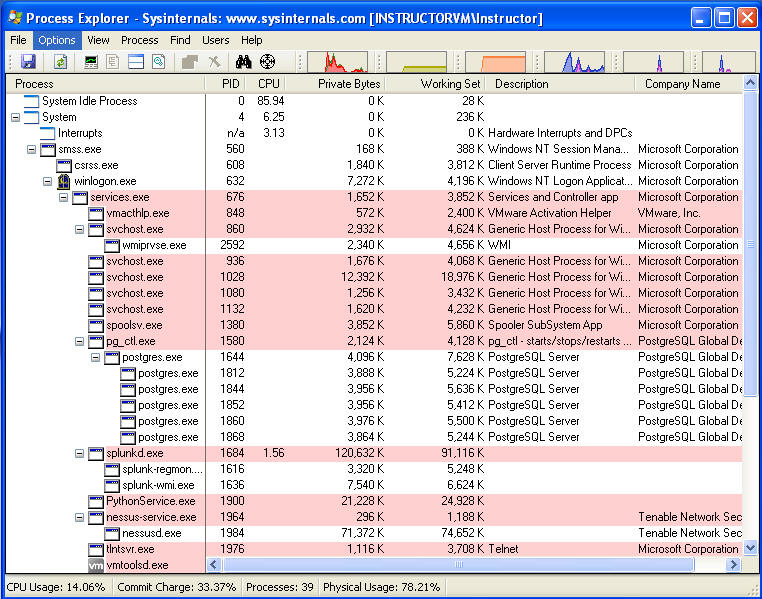Image resolution: width=762 pixels, height=599 pixels.
Task: Click the DLL/handle view toolbar icon
Action: [x=158, y=62]
